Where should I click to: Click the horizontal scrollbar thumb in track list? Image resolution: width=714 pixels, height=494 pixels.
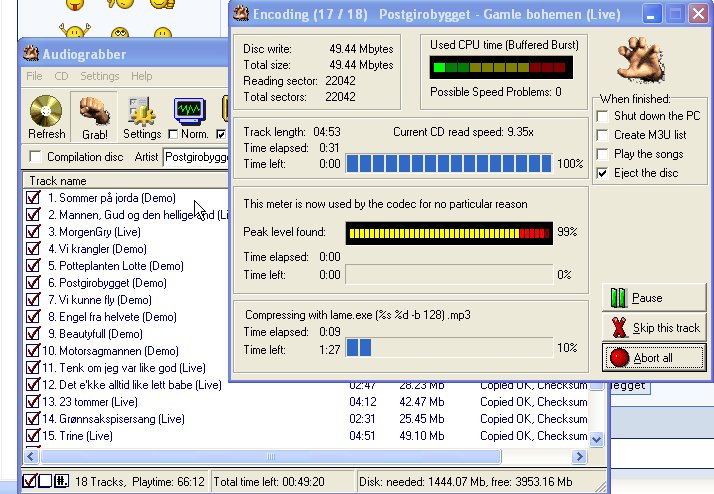pos(270,456)
